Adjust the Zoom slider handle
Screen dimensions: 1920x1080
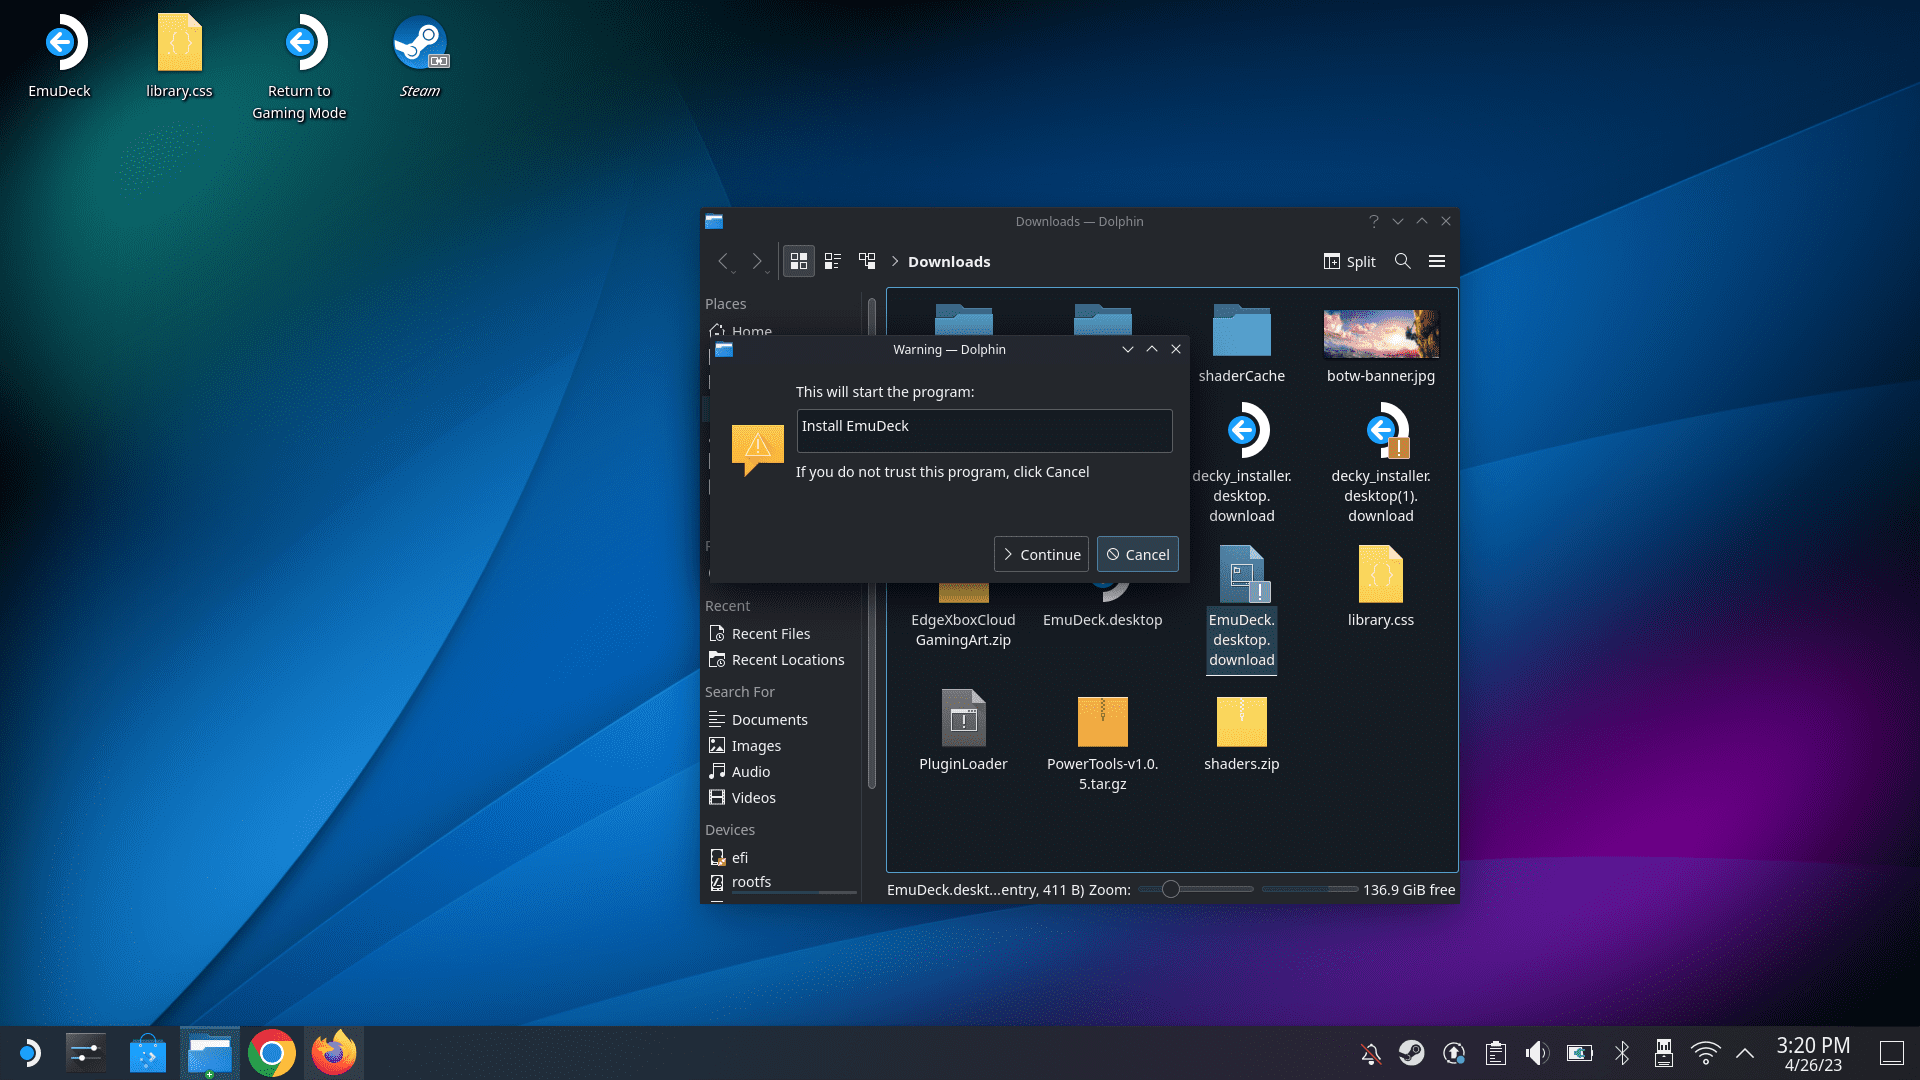[x=1170, y=889]
